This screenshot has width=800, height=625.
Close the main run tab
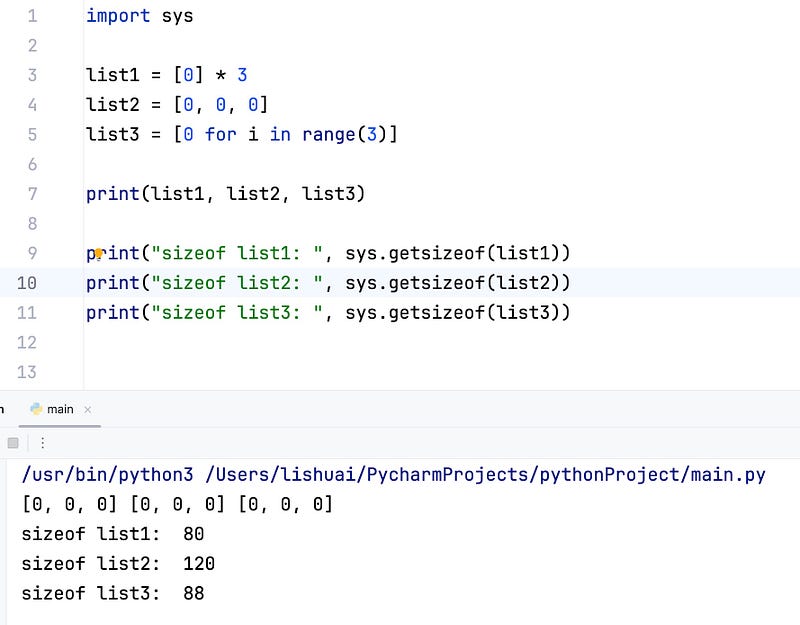tap(87, 409)
